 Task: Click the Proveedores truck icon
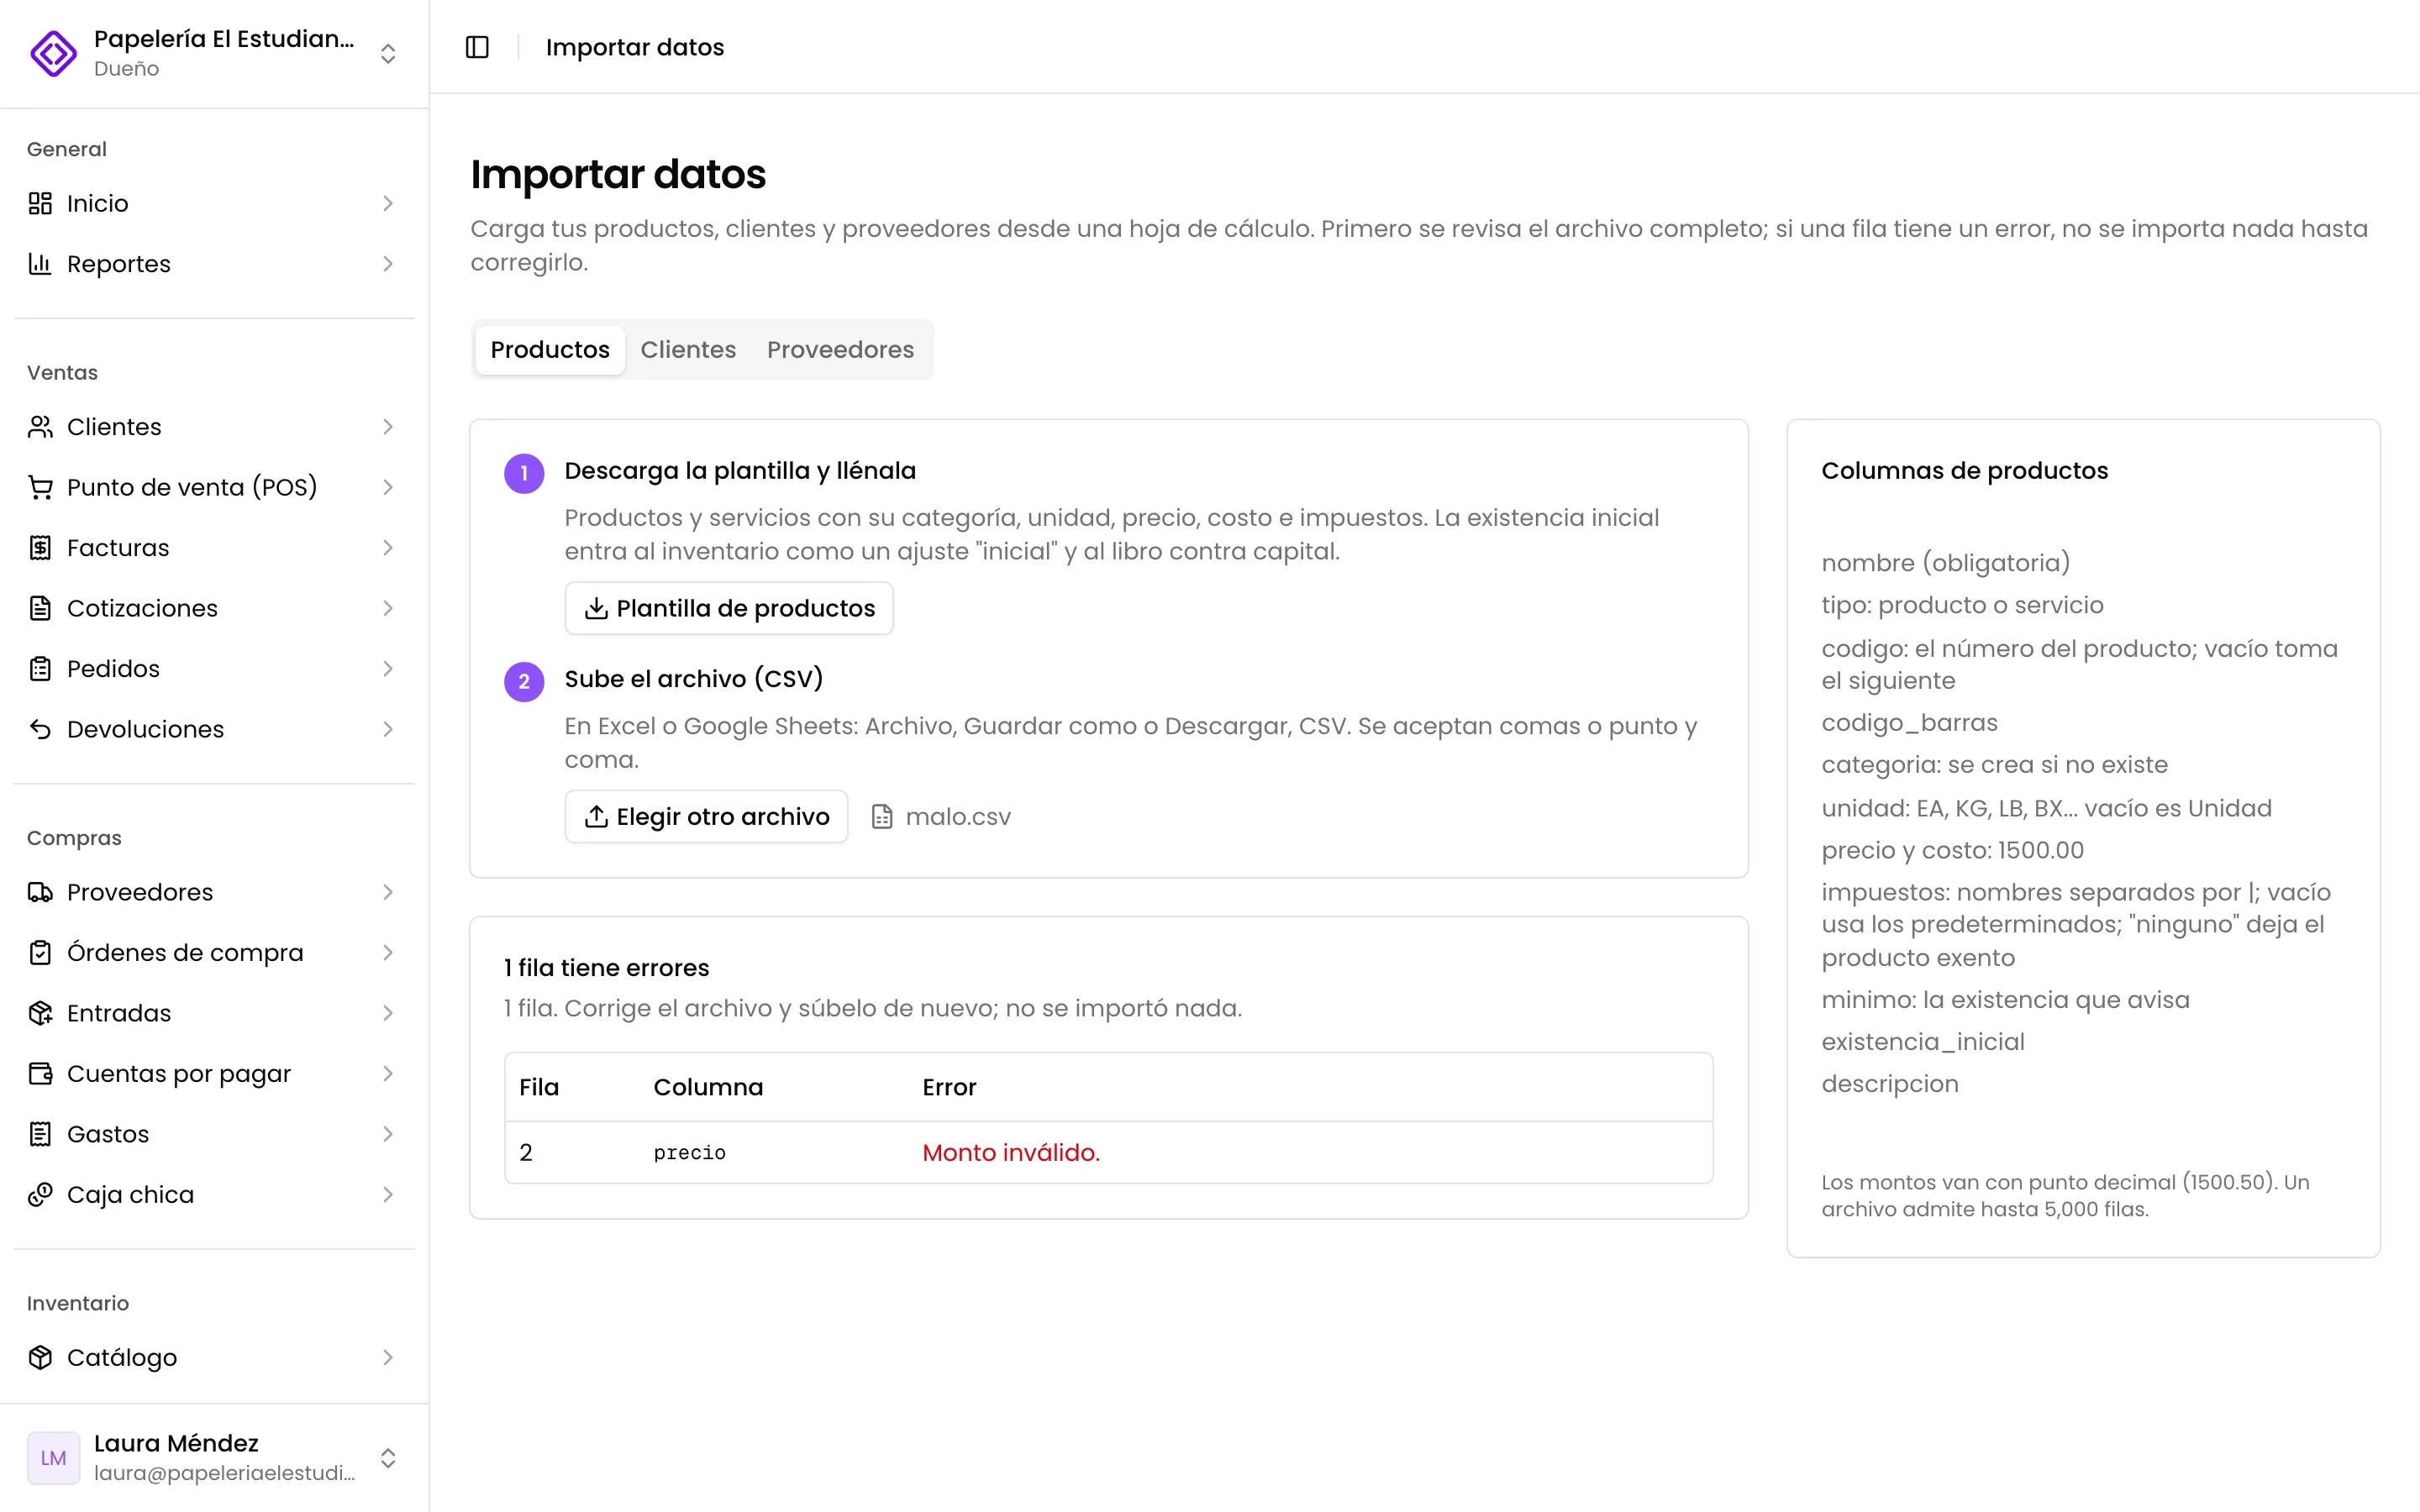point(40,892)
